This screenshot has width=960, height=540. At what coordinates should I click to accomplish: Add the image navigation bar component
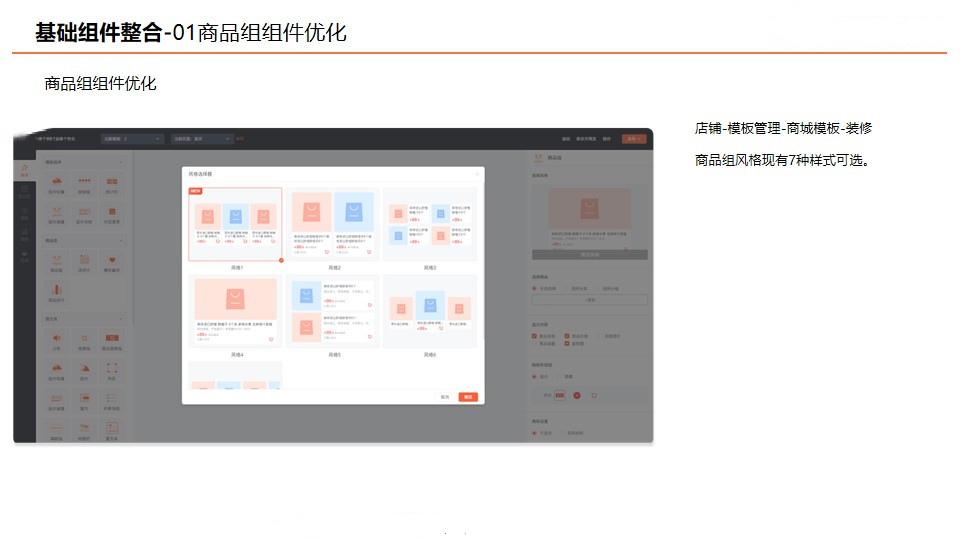pos(84,214)
